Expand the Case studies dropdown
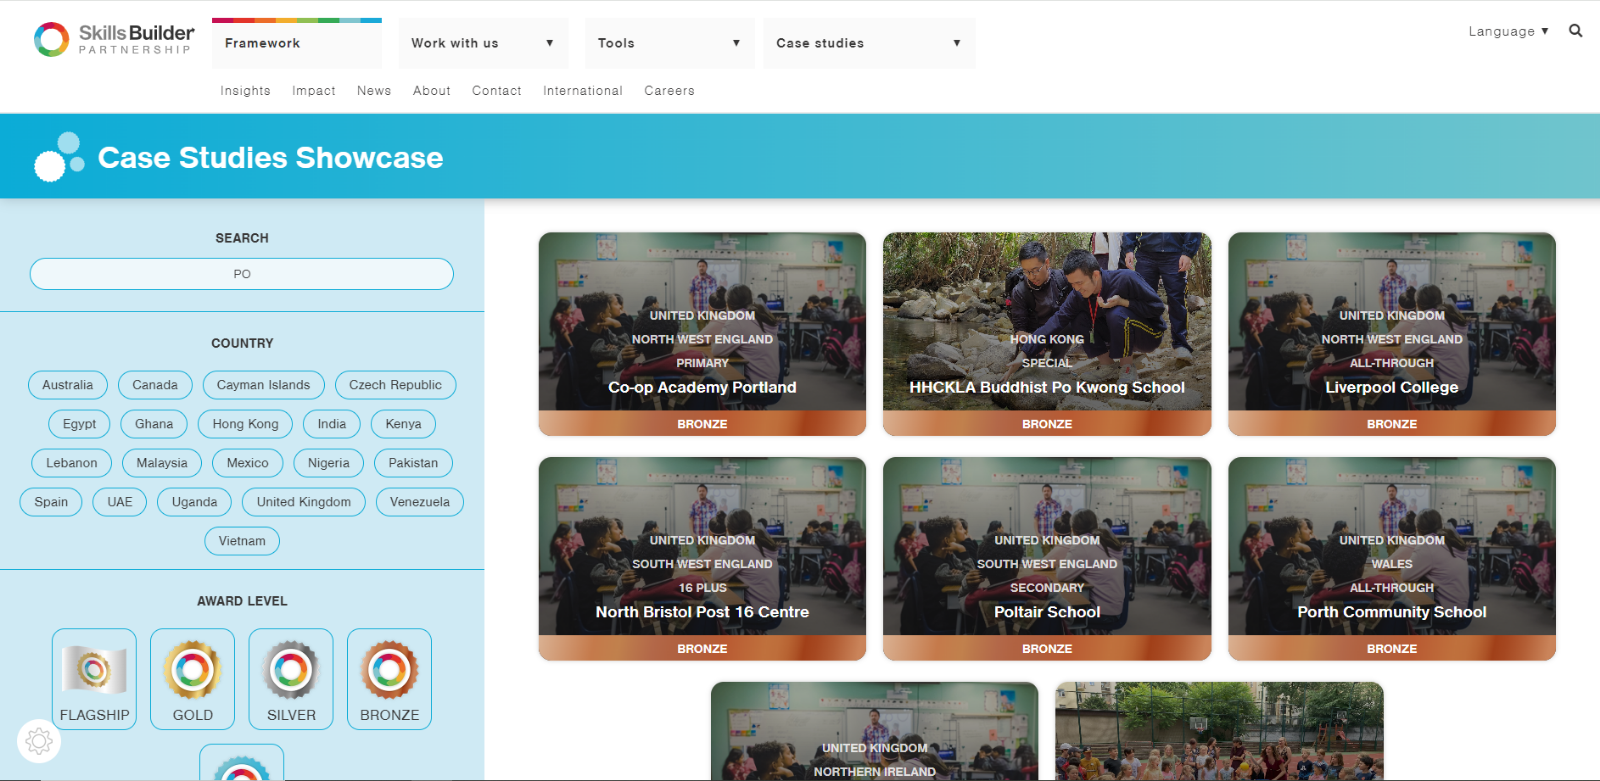The height and width of the screenshot is (781, 1600). (869, 43)
